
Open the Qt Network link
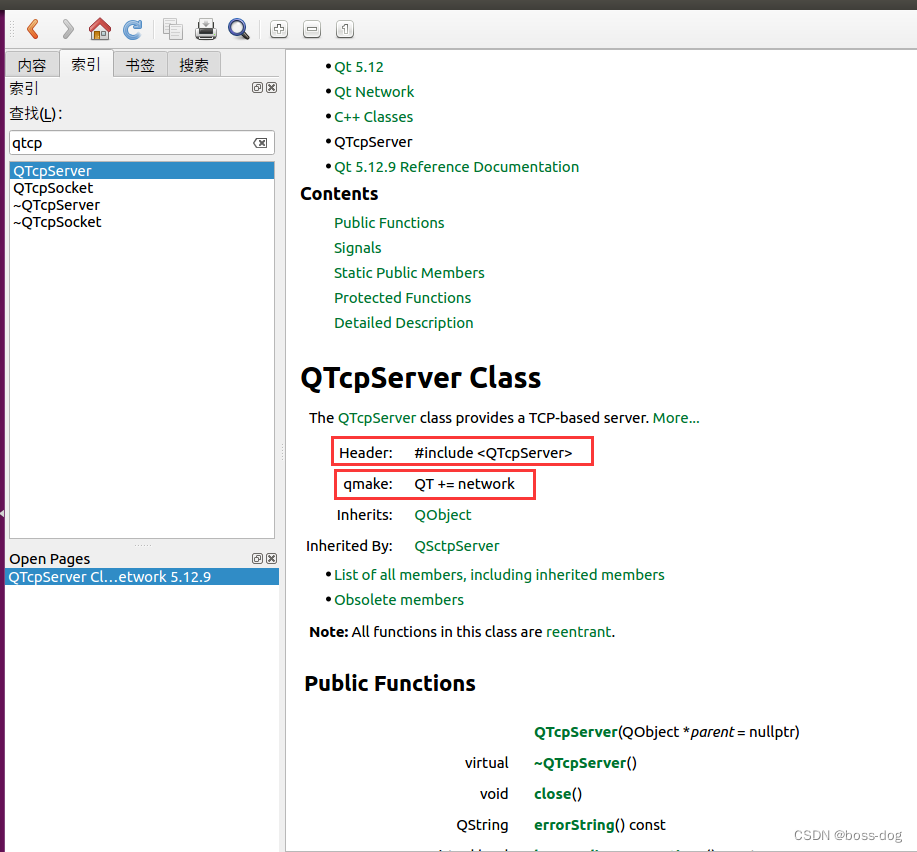click(374, 92)
